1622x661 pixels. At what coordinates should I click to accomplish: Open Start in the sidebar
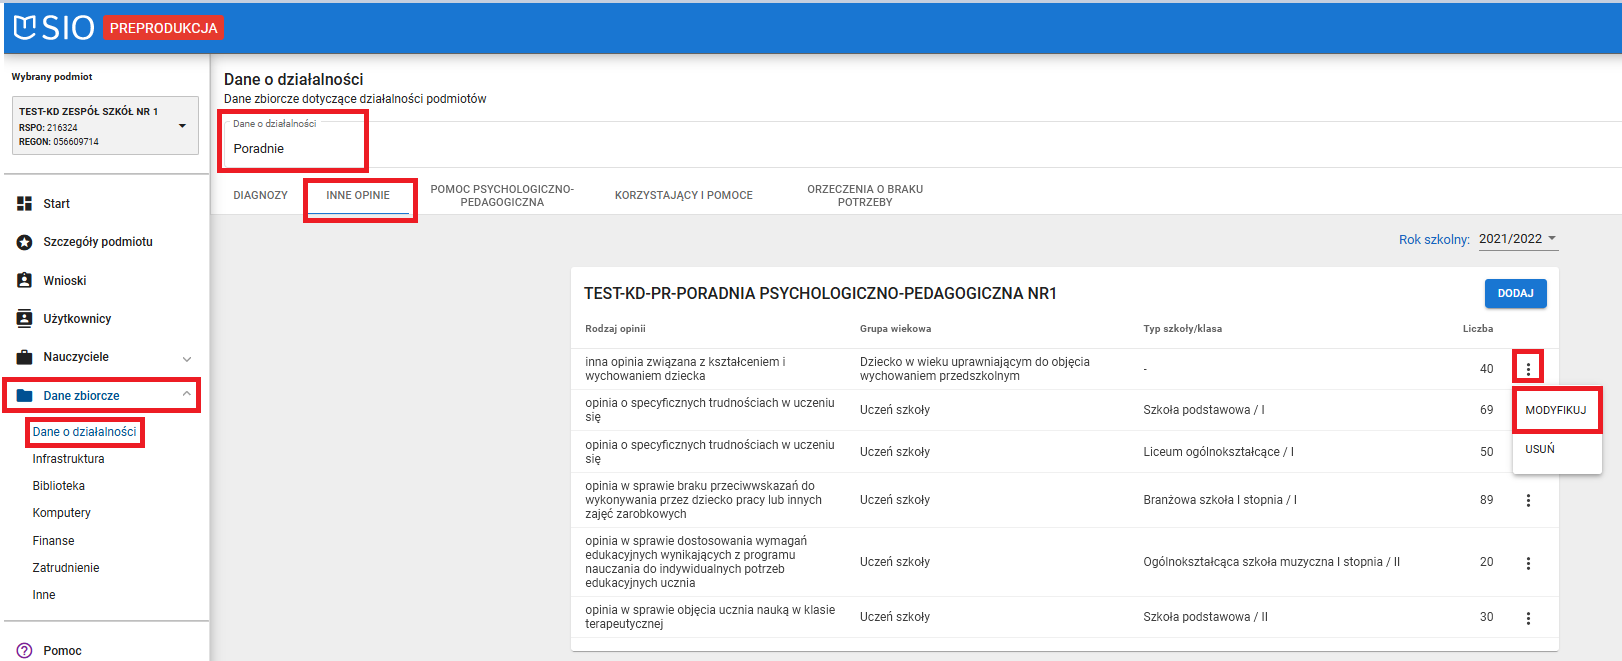(56, 204)
